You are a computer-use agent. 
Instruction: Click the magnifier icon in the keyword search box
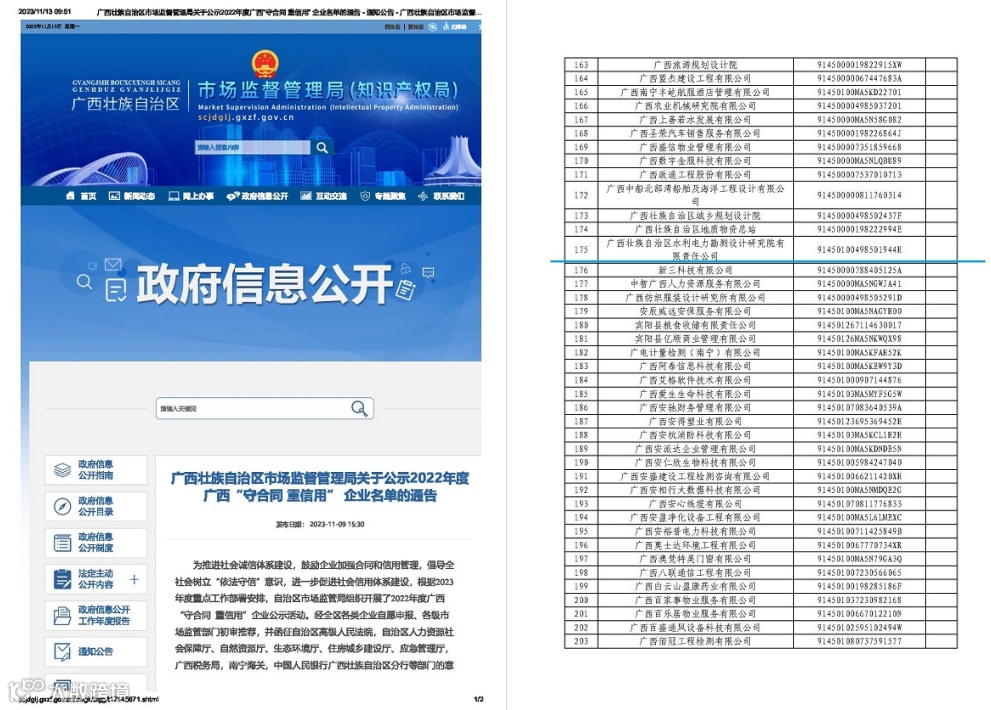pos(359,408)
